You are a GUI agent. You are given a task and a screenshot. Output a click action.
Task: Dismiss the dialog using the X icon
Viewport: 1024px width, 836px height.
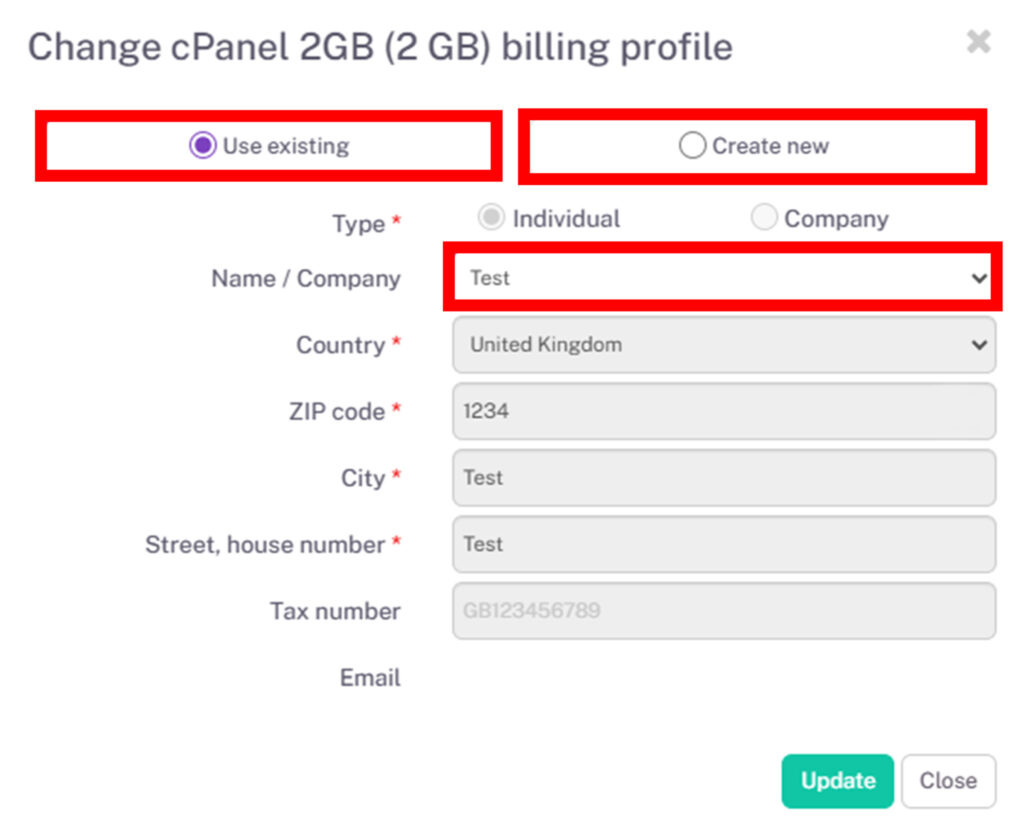pos(977,42)
